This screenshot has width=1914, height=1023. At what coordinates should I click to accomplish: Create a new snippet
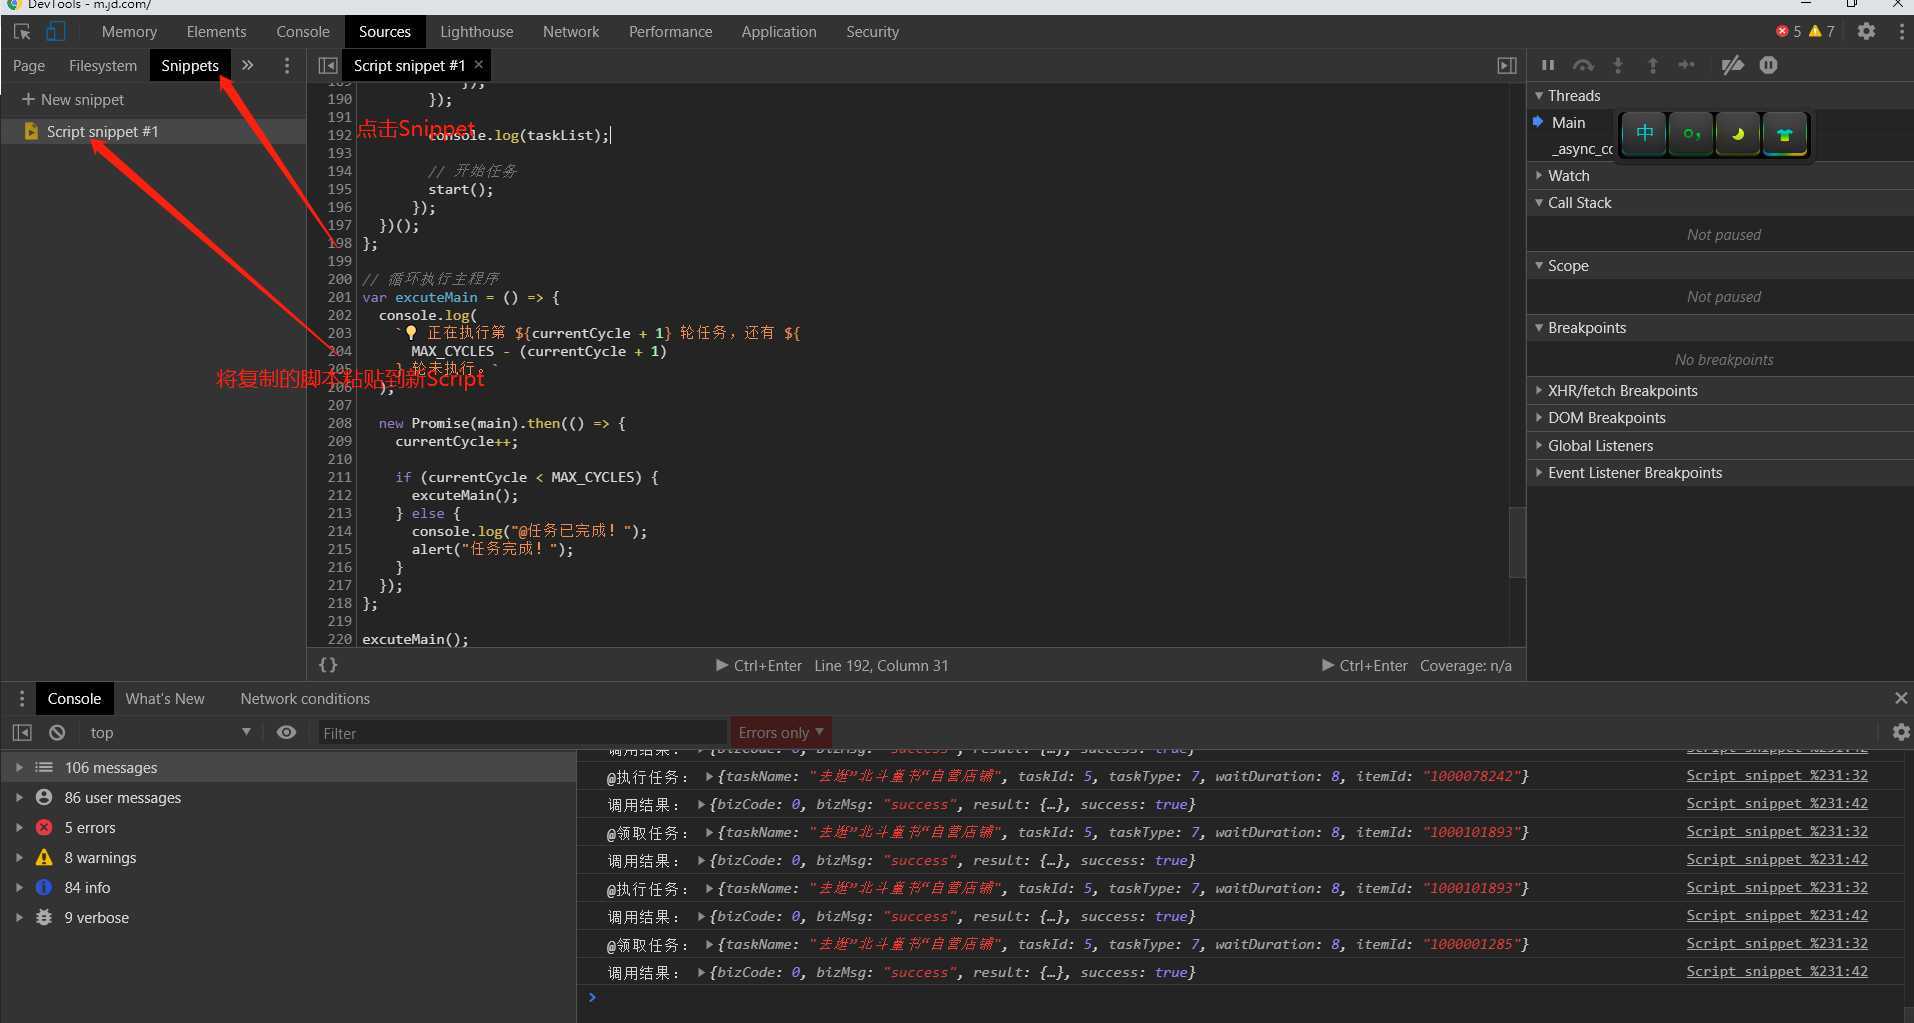[73, 100]
